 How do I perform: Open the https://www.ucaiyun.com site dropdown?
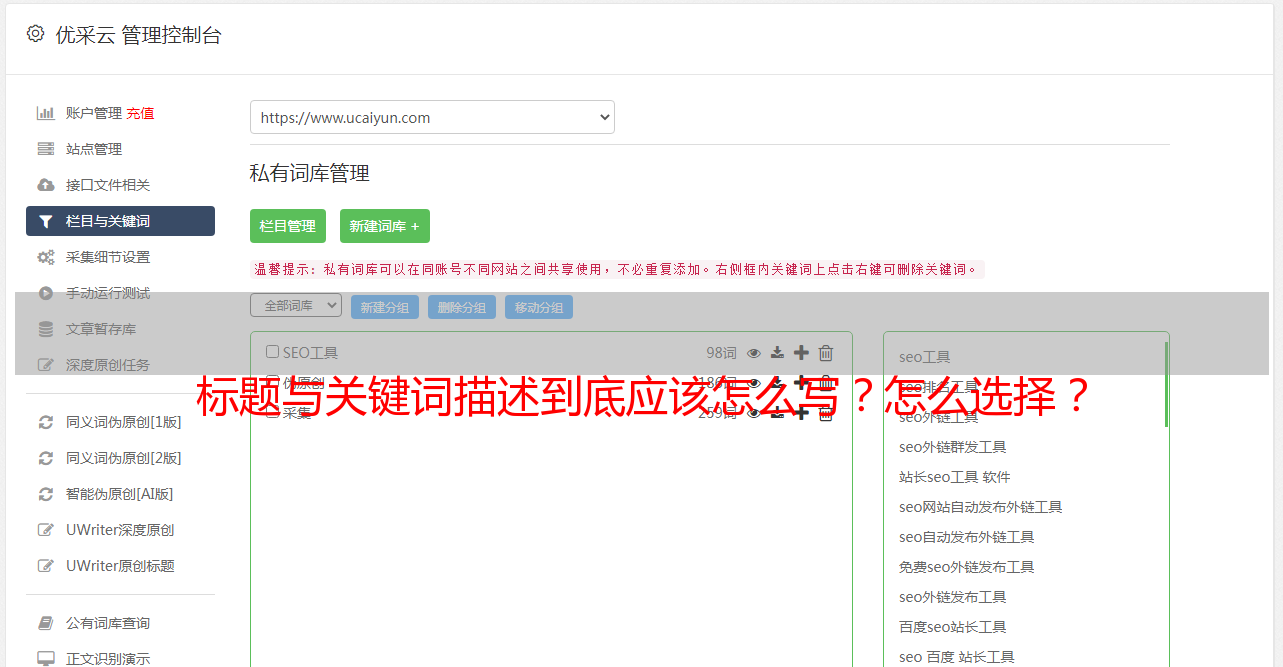click(x=432, y=117)
